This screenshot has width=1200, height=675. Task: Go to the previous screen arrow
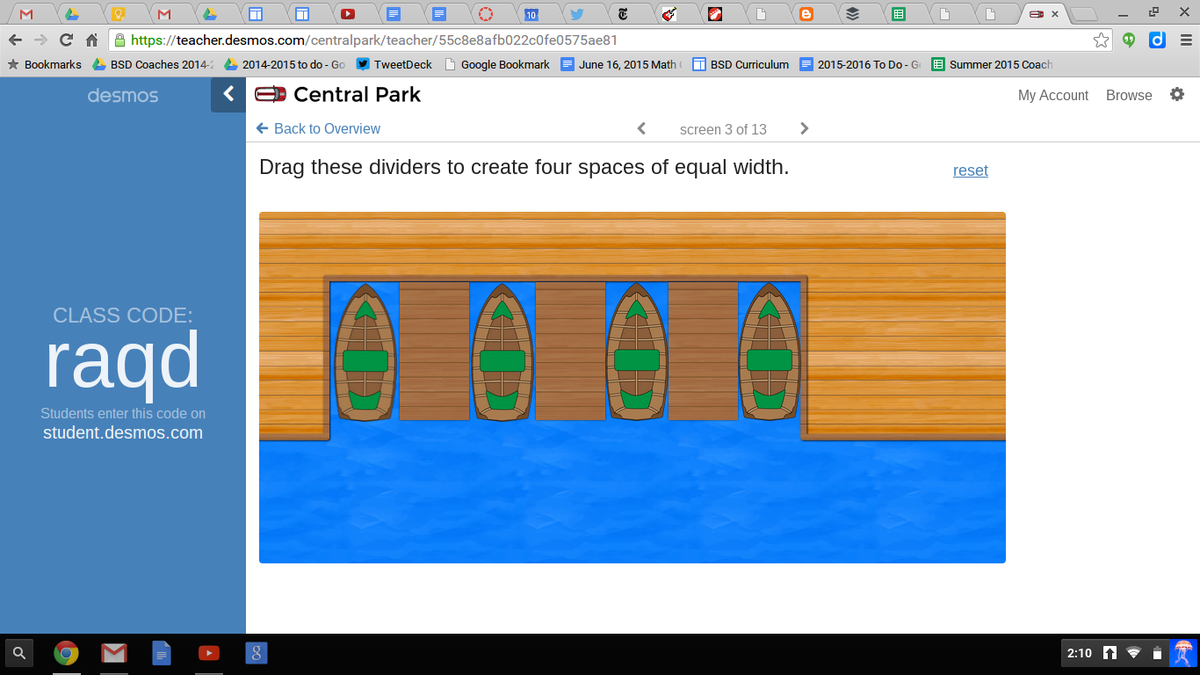coord(642,129)
